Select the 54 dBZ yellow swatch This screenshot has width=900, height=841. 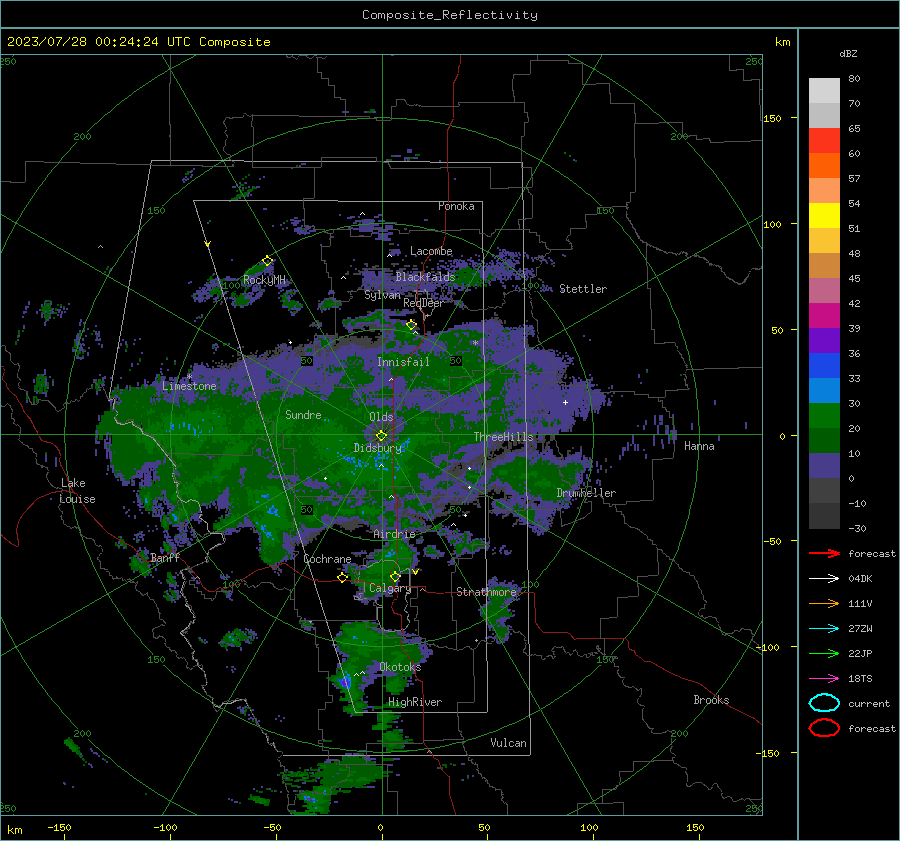824,216
